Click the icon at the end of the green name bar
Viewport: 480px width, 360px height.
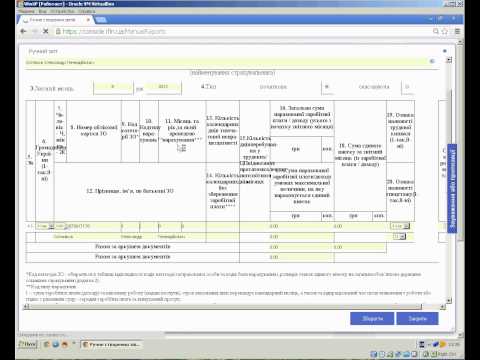tap(432, 61)
